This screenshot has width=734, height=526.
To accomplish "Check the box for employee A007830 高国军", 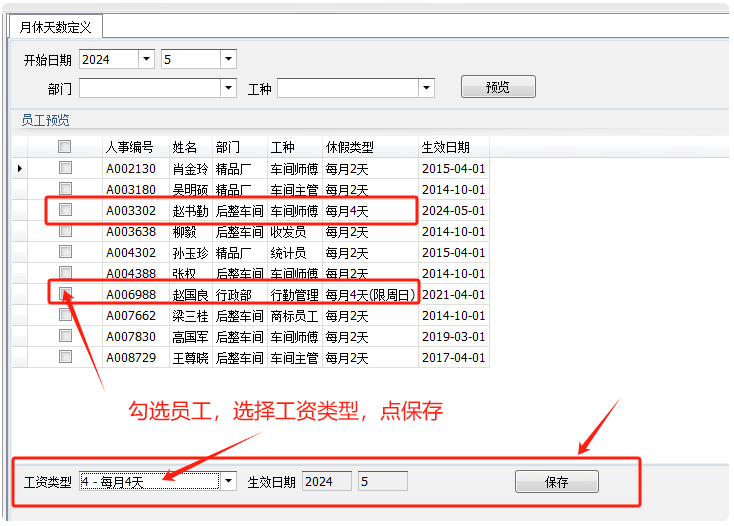I will [x=65, y=336].
